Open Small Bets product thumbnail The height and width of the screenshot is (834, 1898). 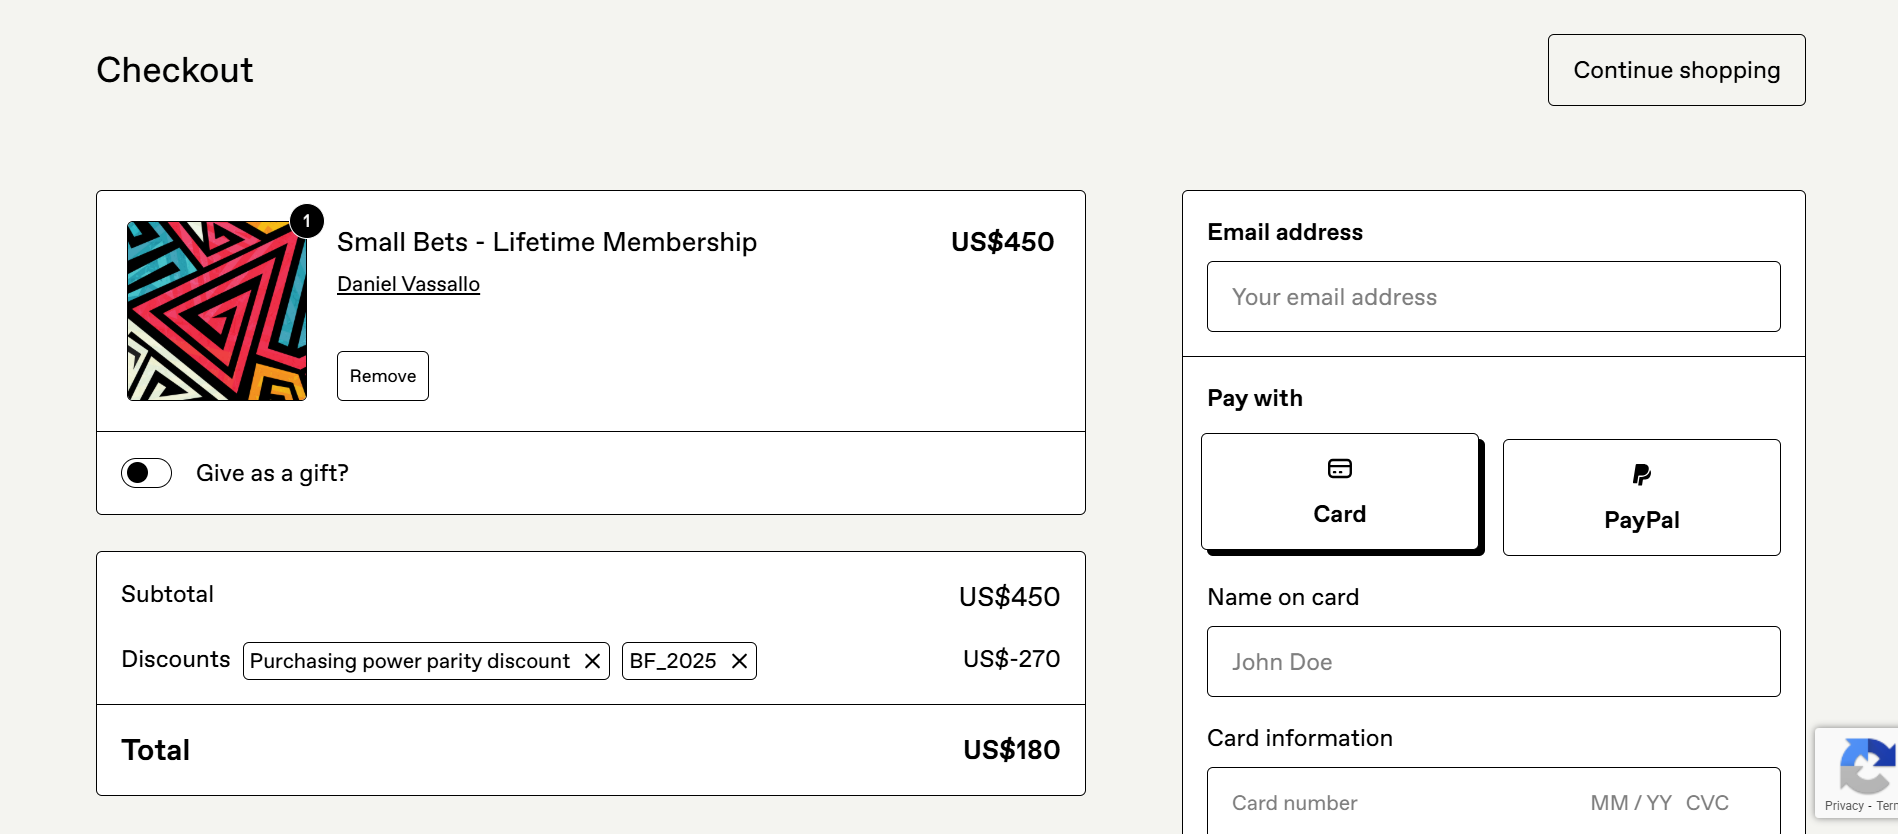coord(217,311)
